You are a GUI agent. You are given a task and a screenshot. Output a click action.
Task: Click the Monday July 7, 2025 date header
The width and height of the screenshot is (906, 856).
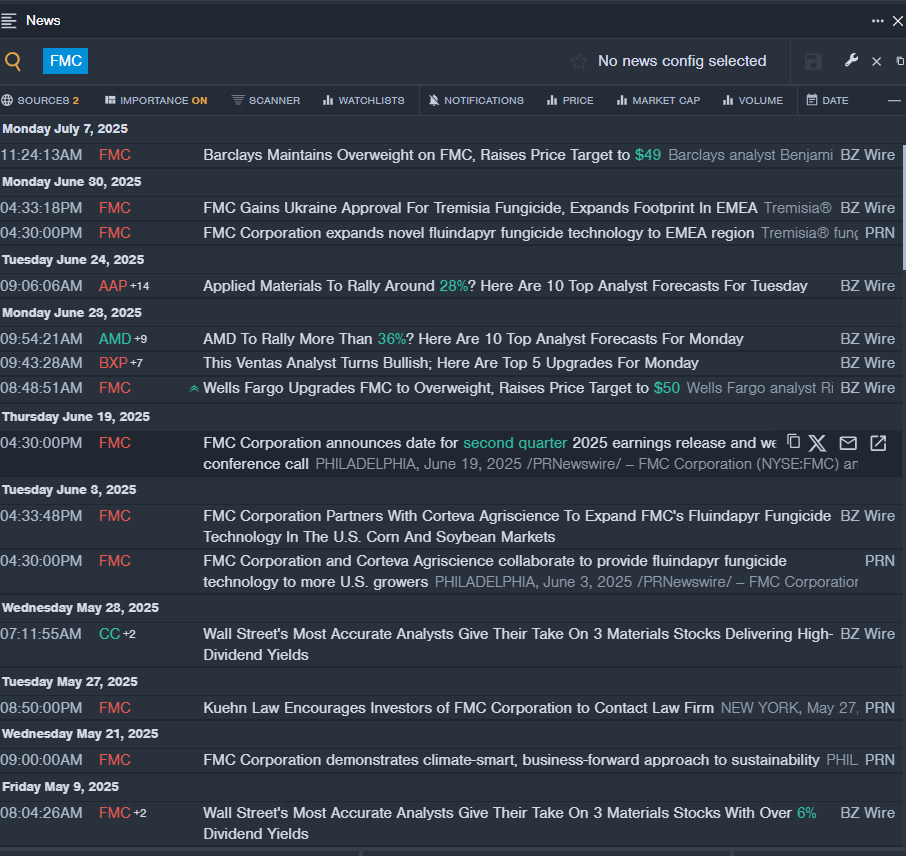tap(65, 129)
